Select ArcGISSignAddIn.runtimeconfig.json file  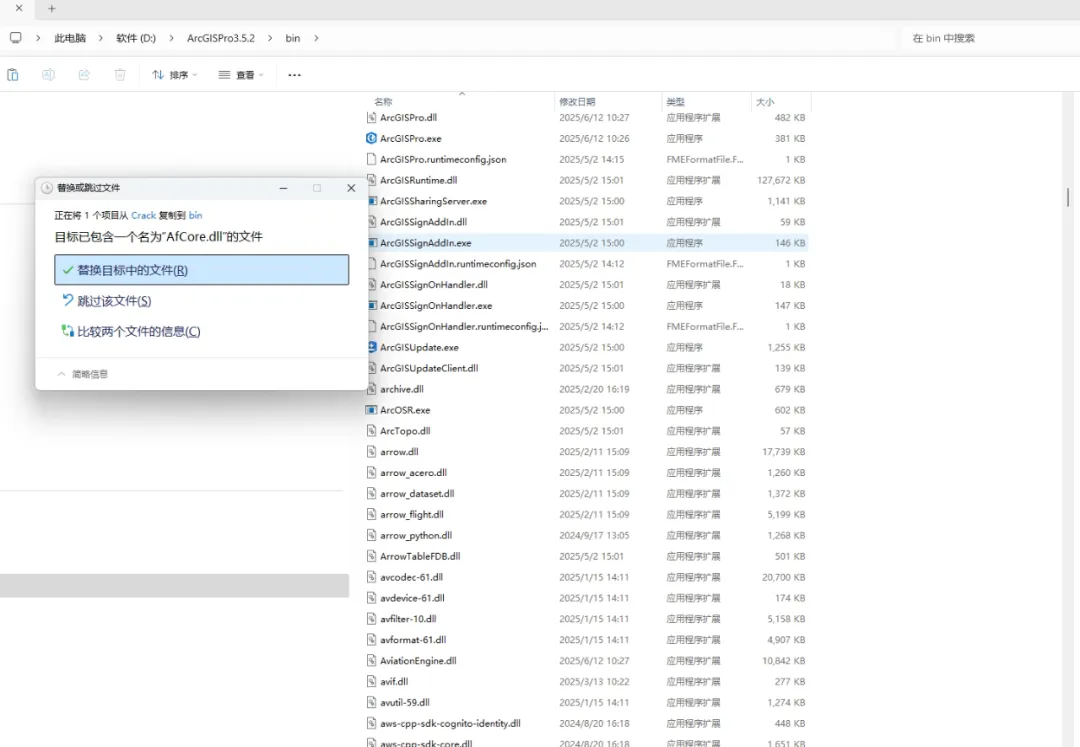pos(458,264)
